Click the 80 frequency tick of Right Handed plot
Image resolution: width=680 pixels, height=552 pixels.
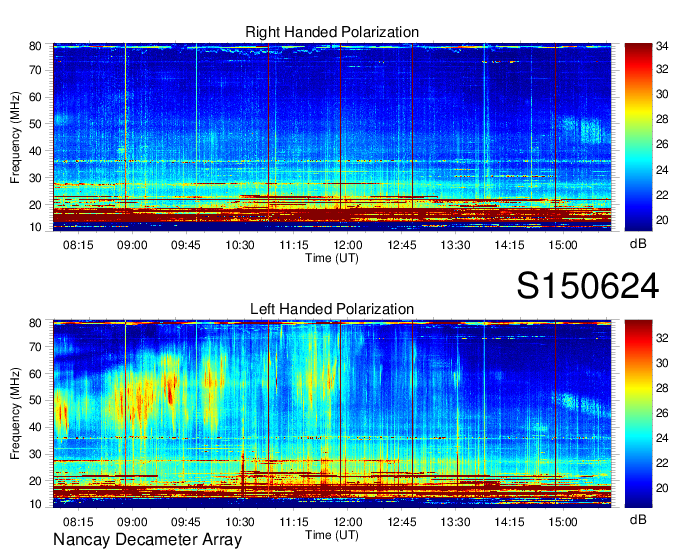(35, 46)
